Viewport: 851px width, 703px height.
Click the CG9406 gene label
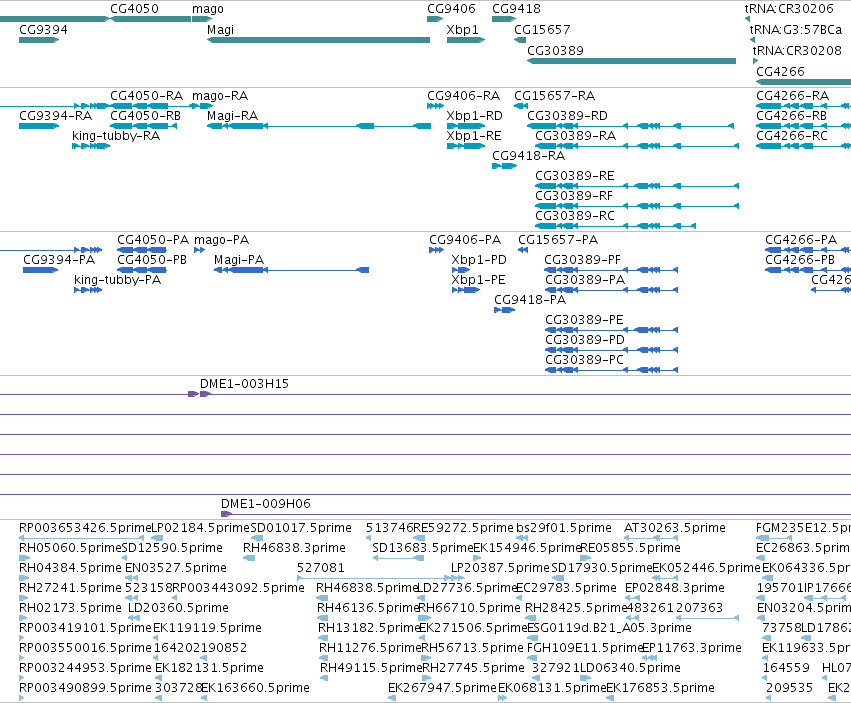click(x=451, y=9)
